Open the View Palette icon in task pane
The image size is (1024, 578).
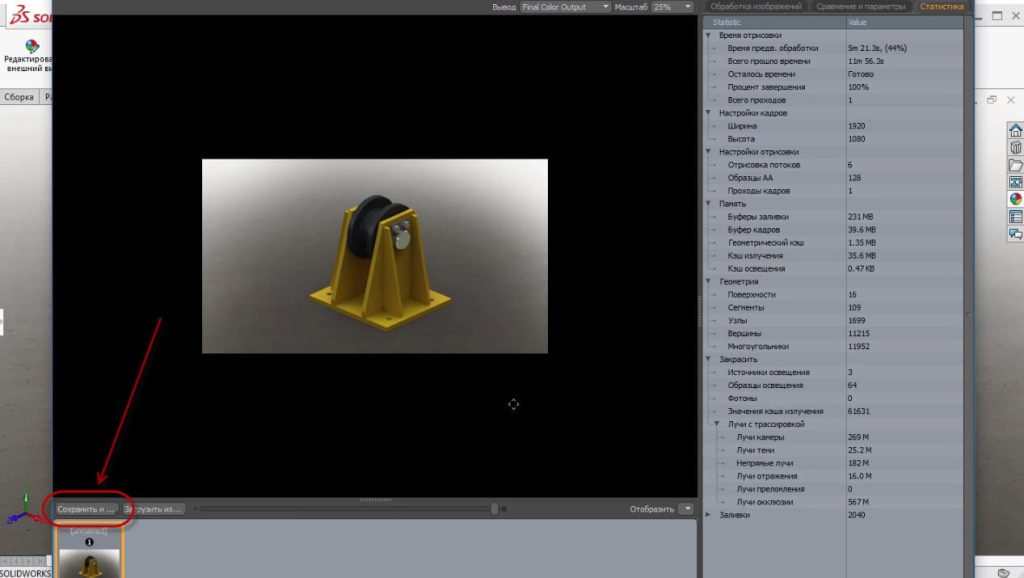tap(1015, 182)
